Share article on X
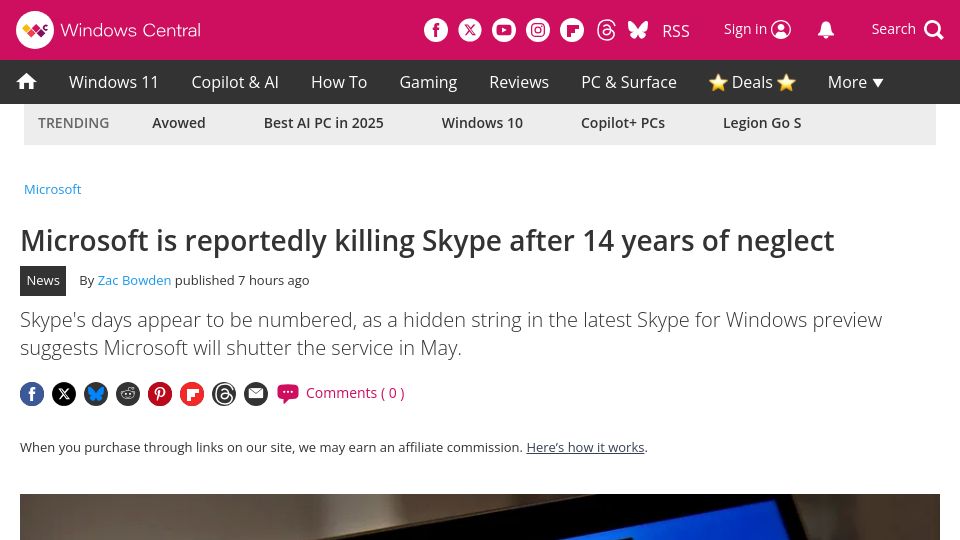960x540 pixels. pos(64,394)
